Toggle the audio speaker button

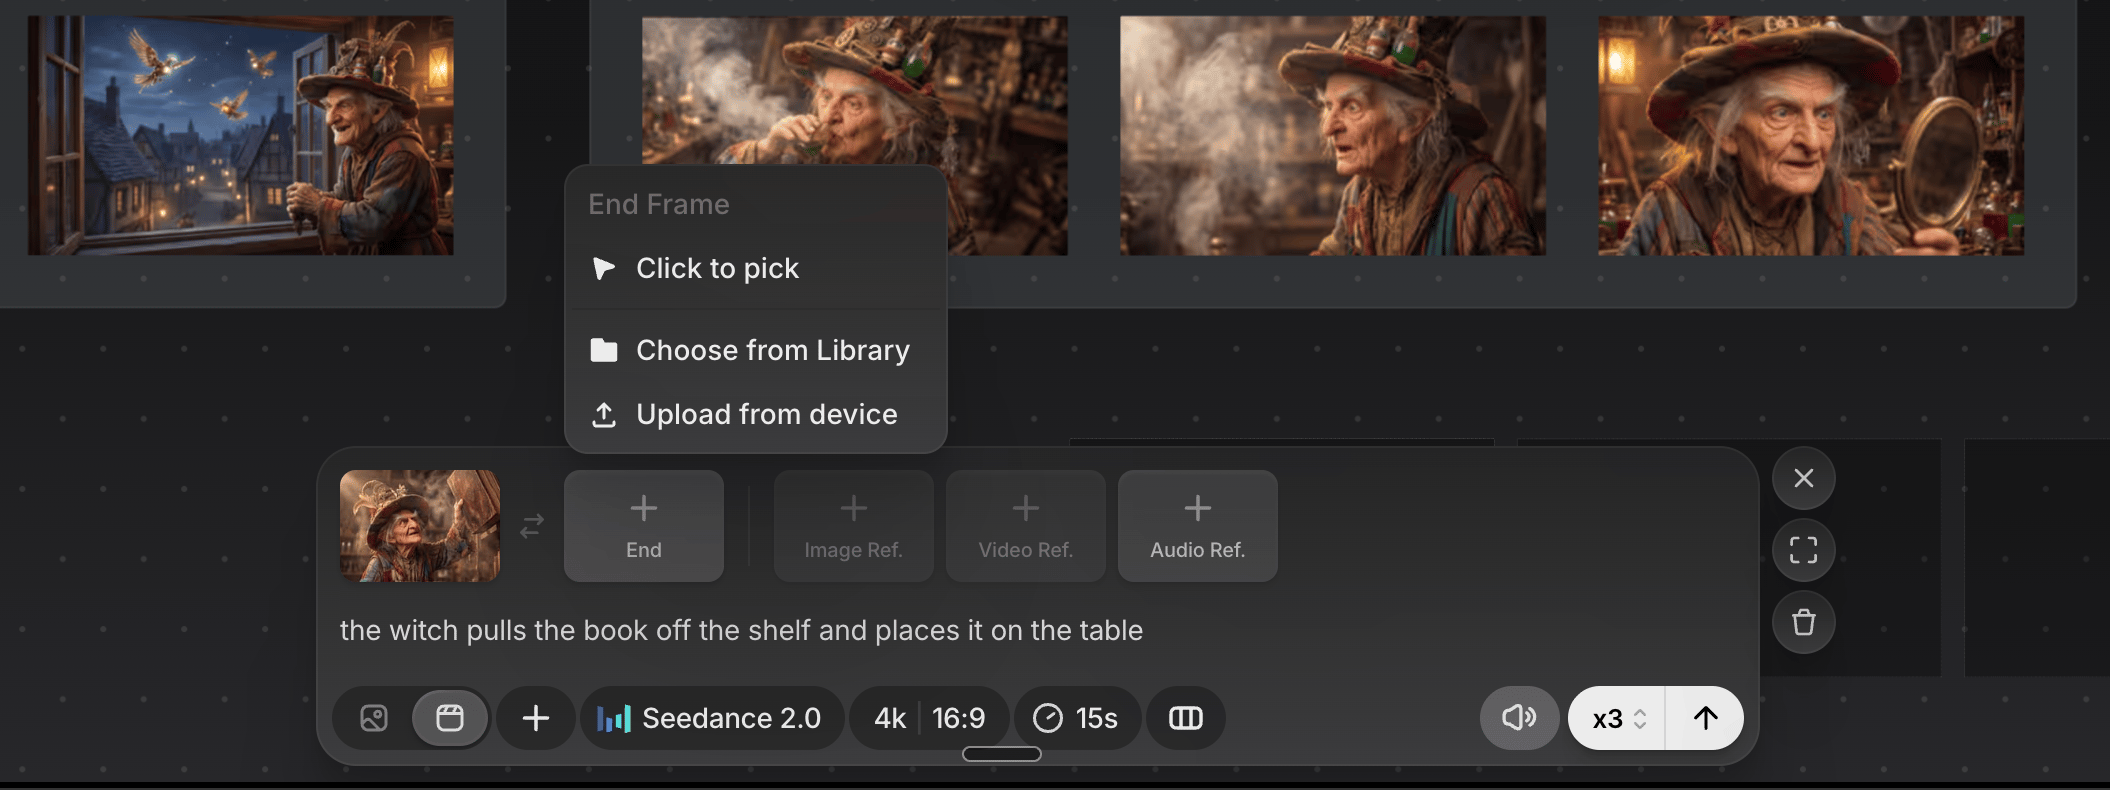point(1519,718)
